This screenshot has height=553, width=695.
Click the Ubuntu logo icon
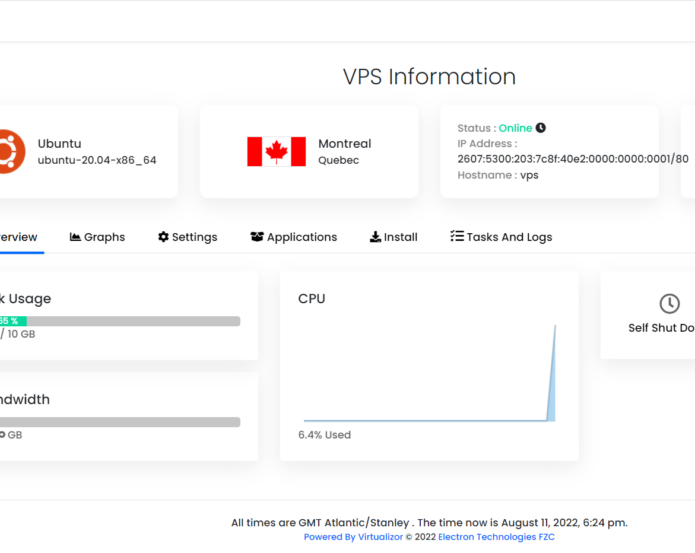(12, 152)
